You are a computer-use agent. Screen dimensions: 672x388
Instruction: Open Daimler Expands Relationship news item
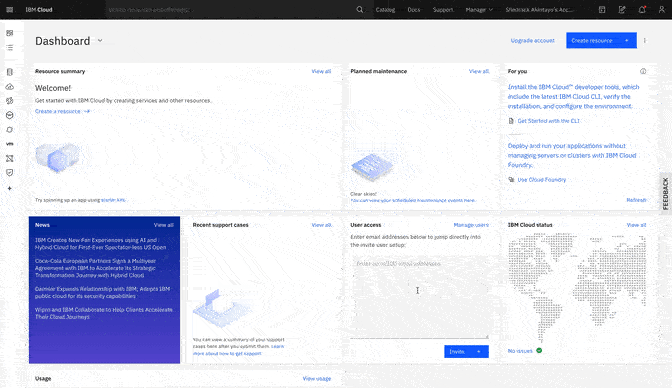pyautogui.click(x=102, y=292)
